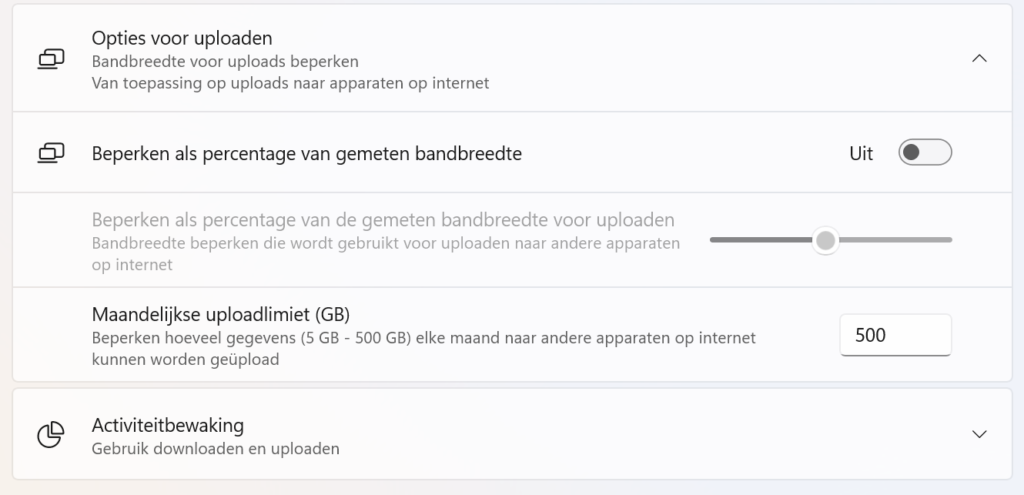Click the pie chart icon for Activiteitbewaking
1024x495 pixels.
(51, 435)
